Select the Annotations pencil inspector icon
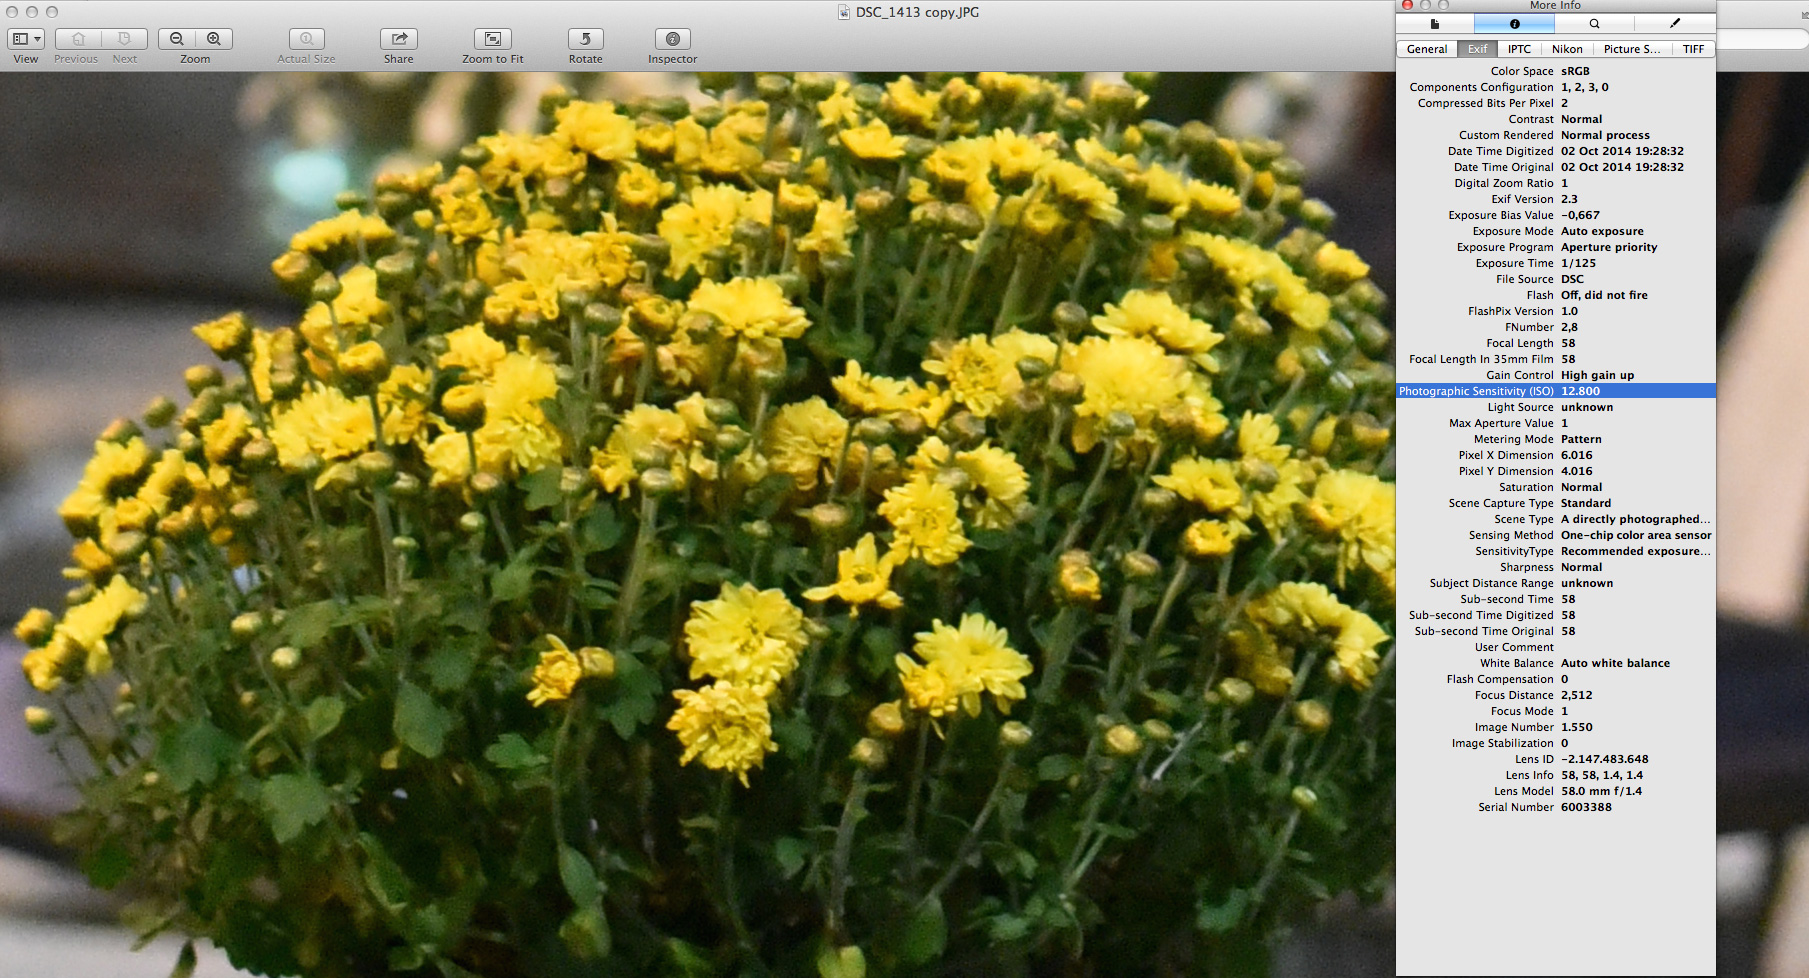 point(1674,23)
